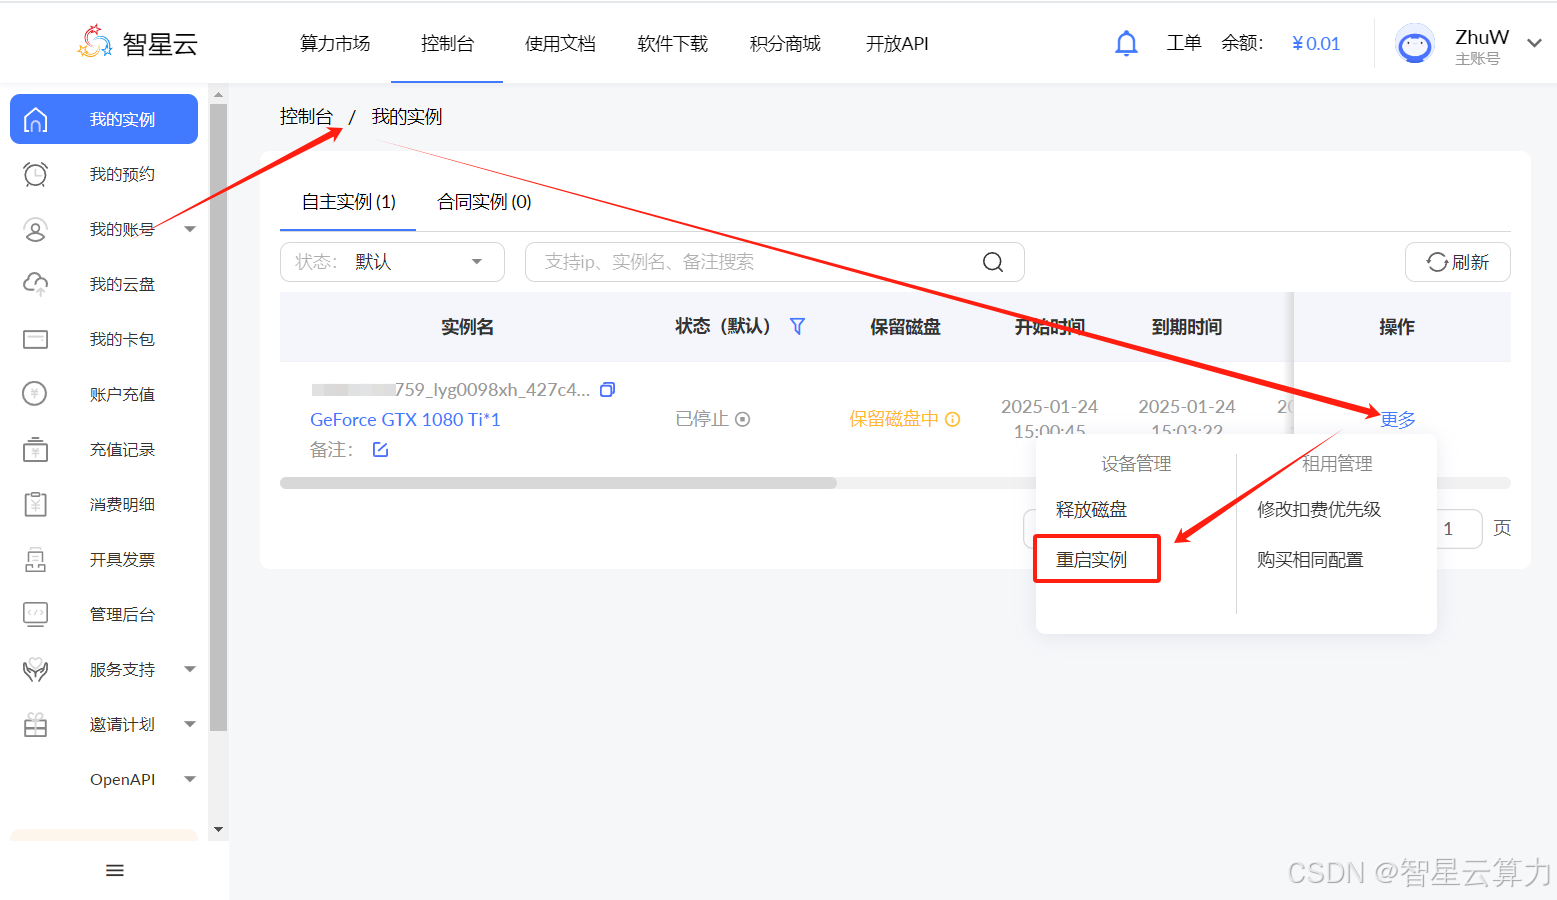The width and height of the screenshot is (1557, 900).
Task: Click the sidebar scroll down arrow
Action: point(218,830)
